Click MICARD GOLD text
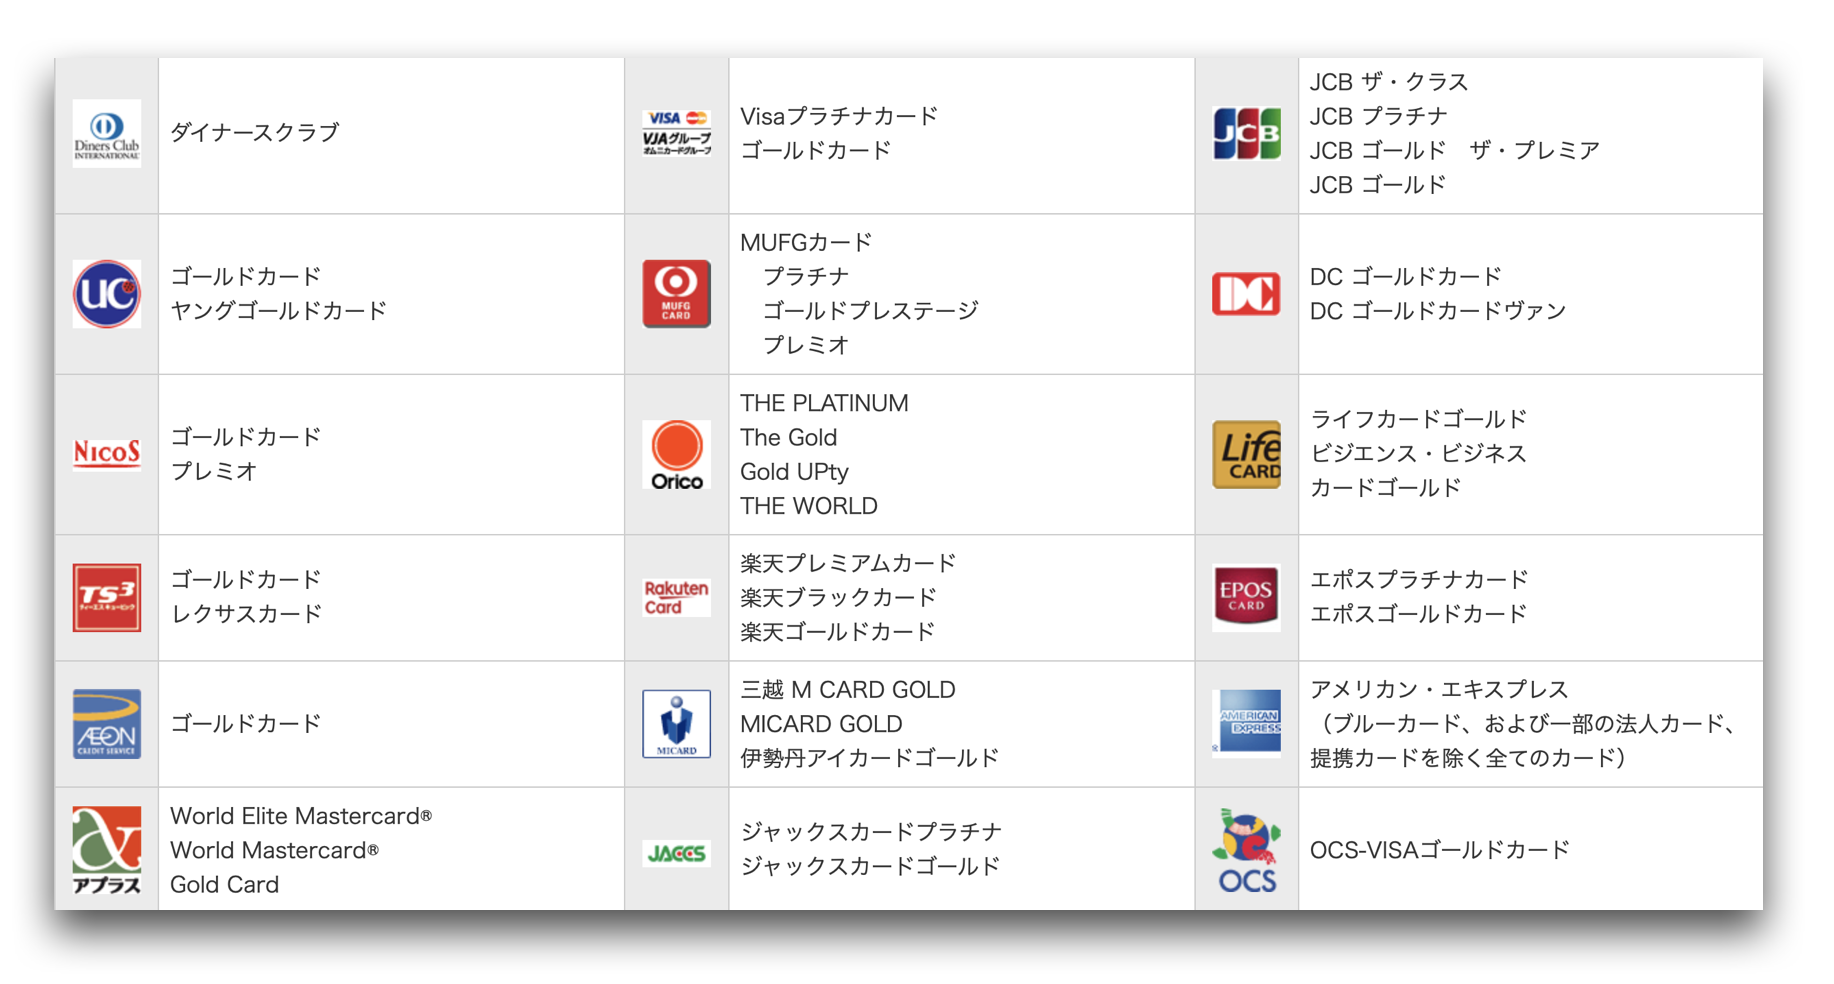1834x984 pixels. tap(821, 724)
